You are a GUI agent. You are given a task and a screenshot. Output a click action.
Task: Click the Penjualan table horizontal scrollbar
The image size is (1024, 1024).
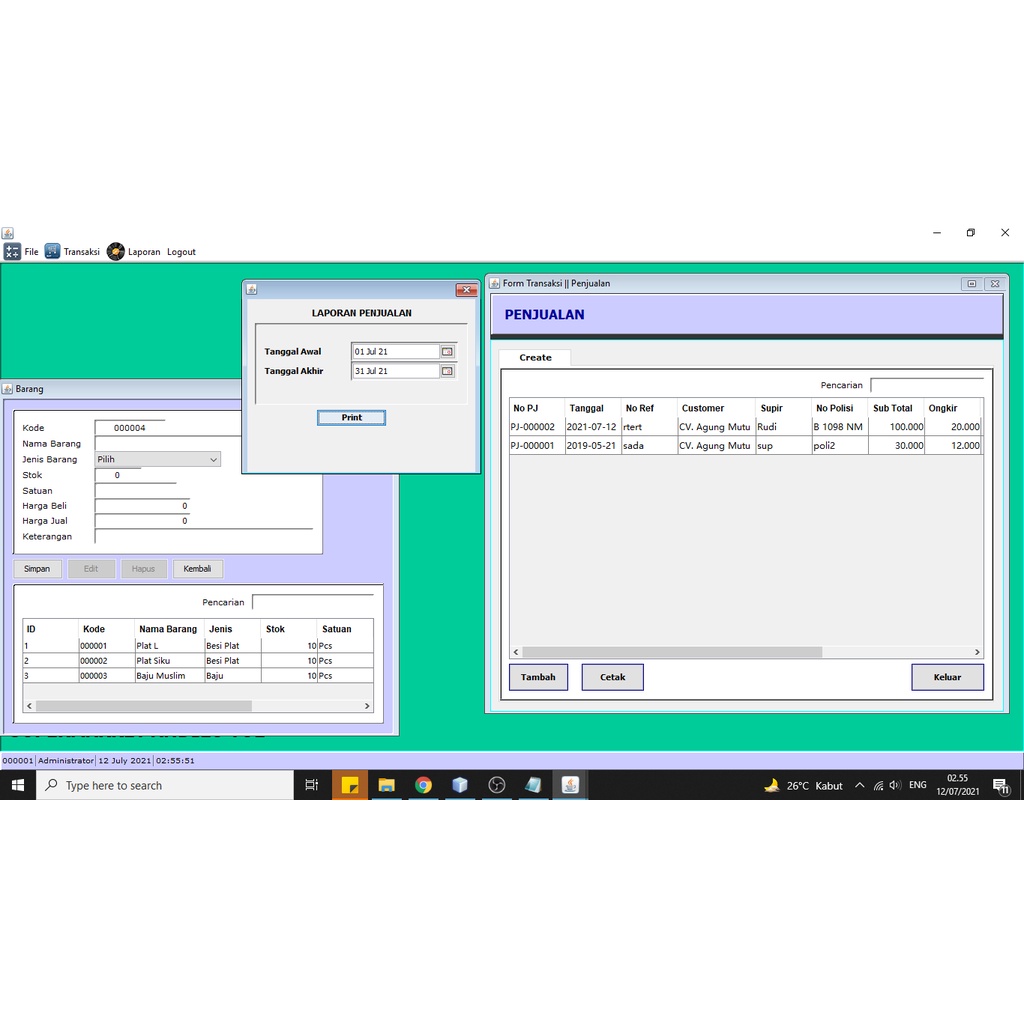[x=672, y=652]
